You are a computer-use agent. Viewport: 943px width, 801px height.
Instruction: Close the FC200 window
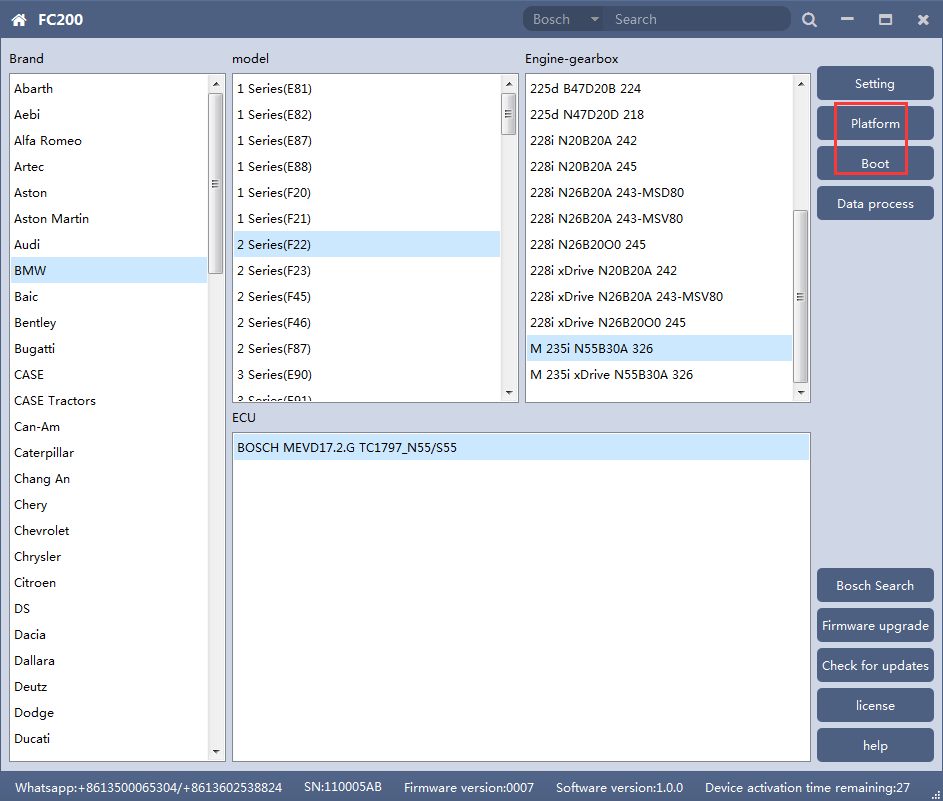(923, 20)
